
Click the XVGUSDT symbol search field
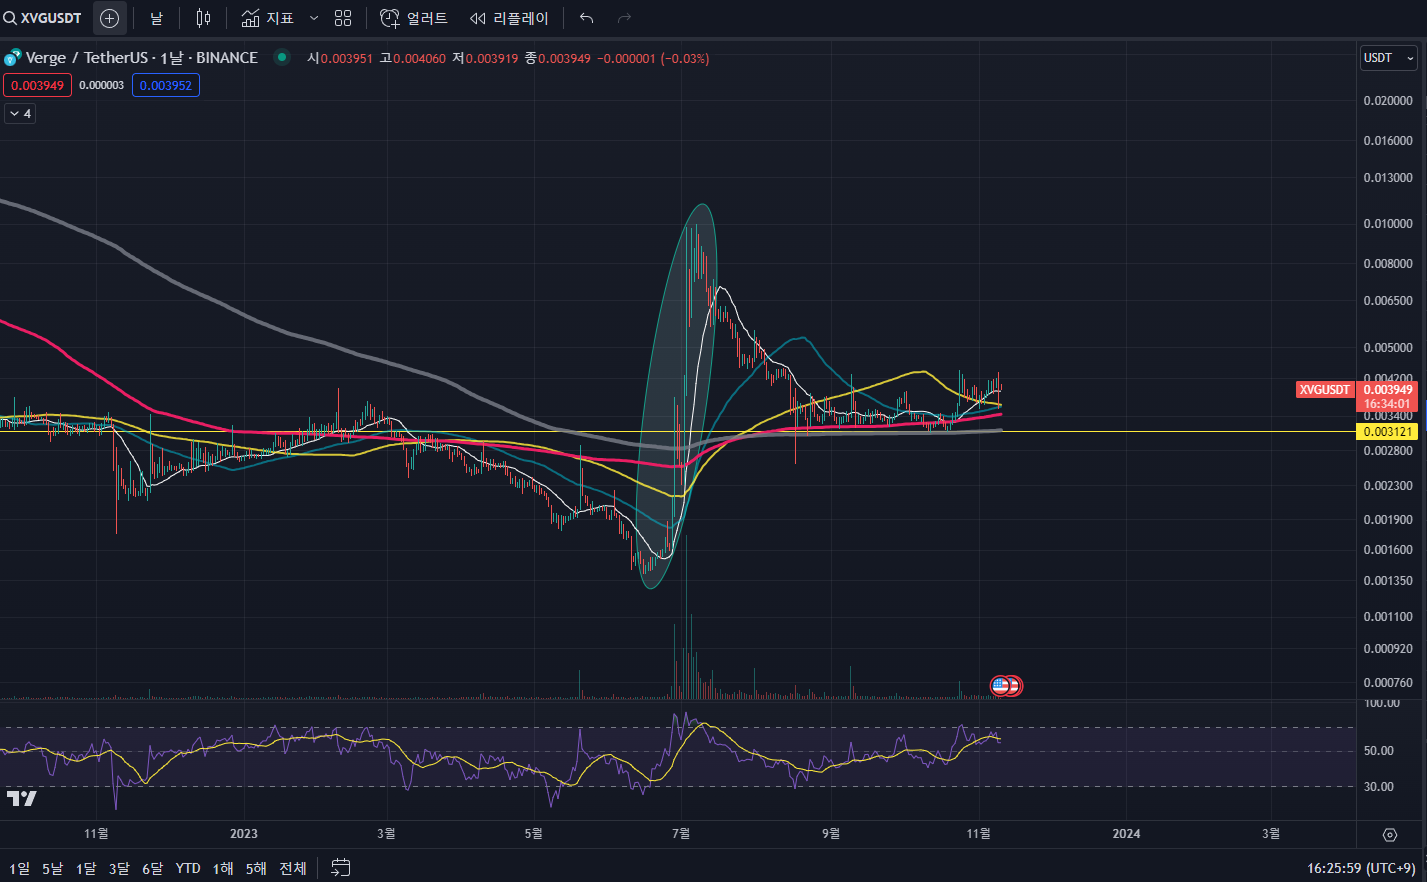coord(44,18)
